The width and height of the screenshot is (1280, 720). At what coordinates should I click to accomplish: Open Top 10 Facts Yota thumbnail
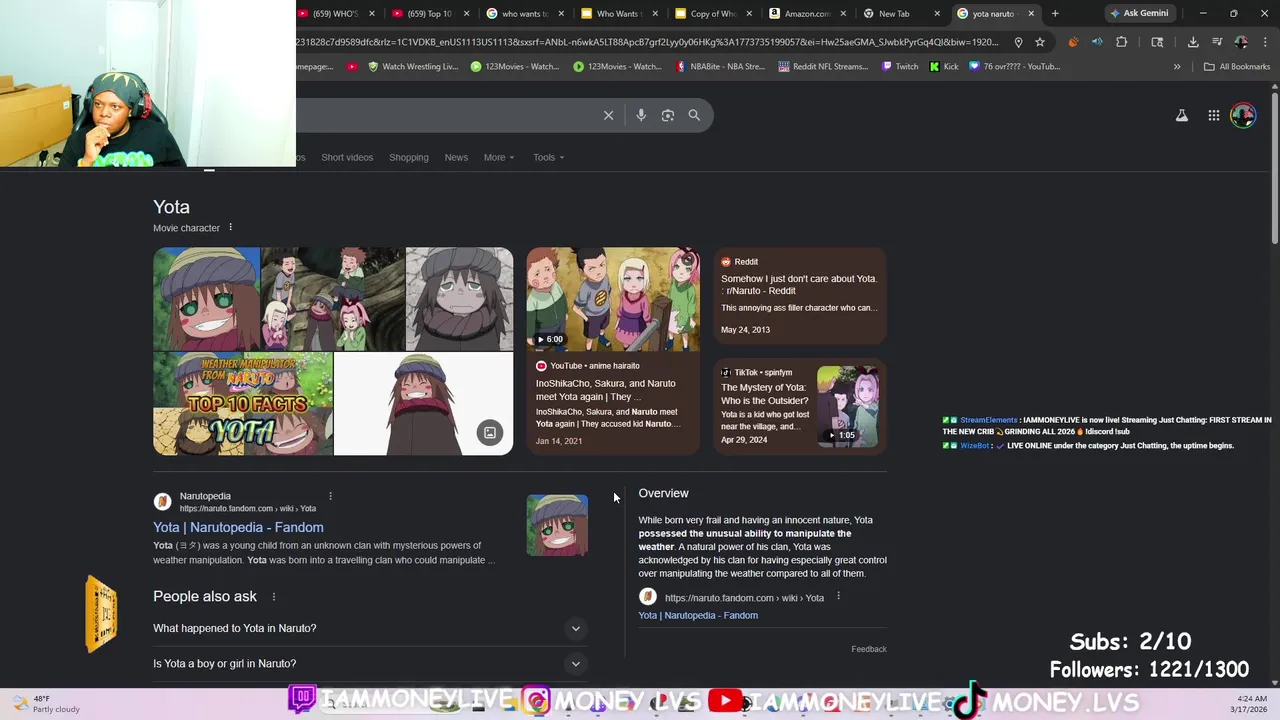point(242,404)
